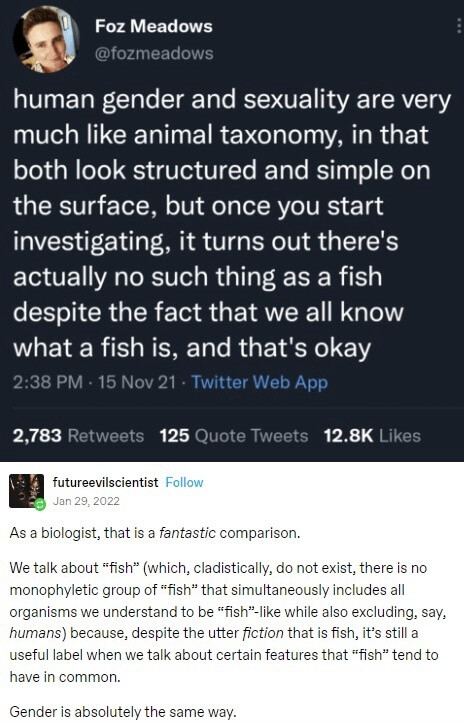View the 125 Quote Tweets
This screenshot has width=464, height=725.
tap(234, 436)
